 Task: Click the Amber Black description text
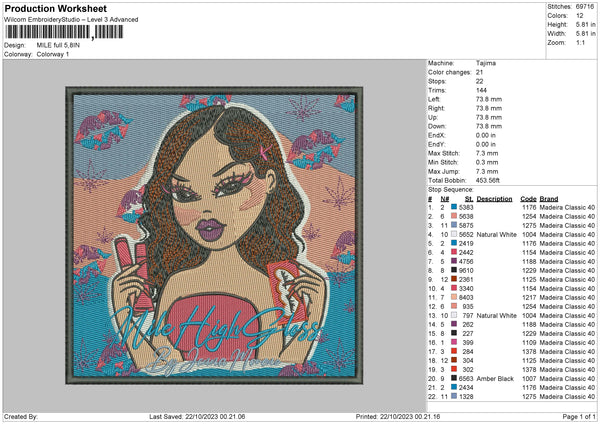point(495,378)
